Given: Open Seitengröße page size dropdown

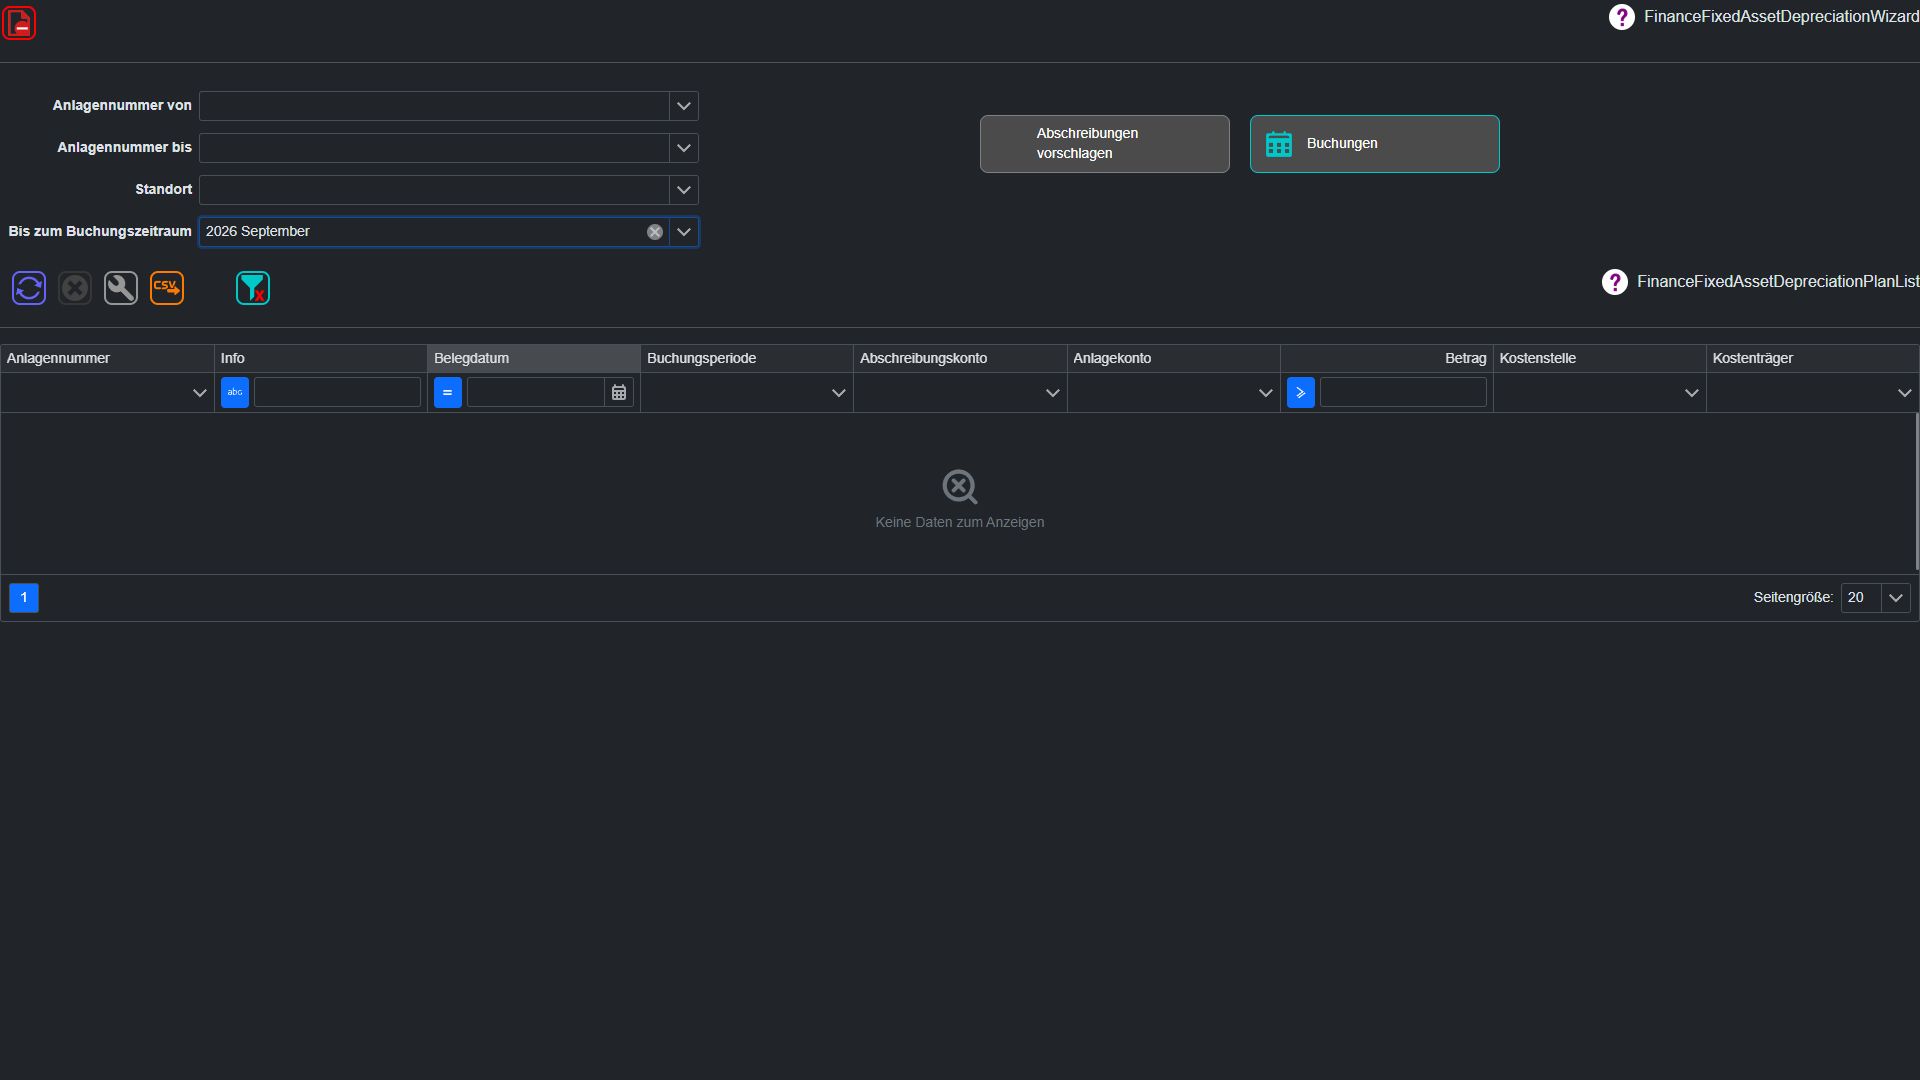Looking at the screenshot, I should 1895,598.
